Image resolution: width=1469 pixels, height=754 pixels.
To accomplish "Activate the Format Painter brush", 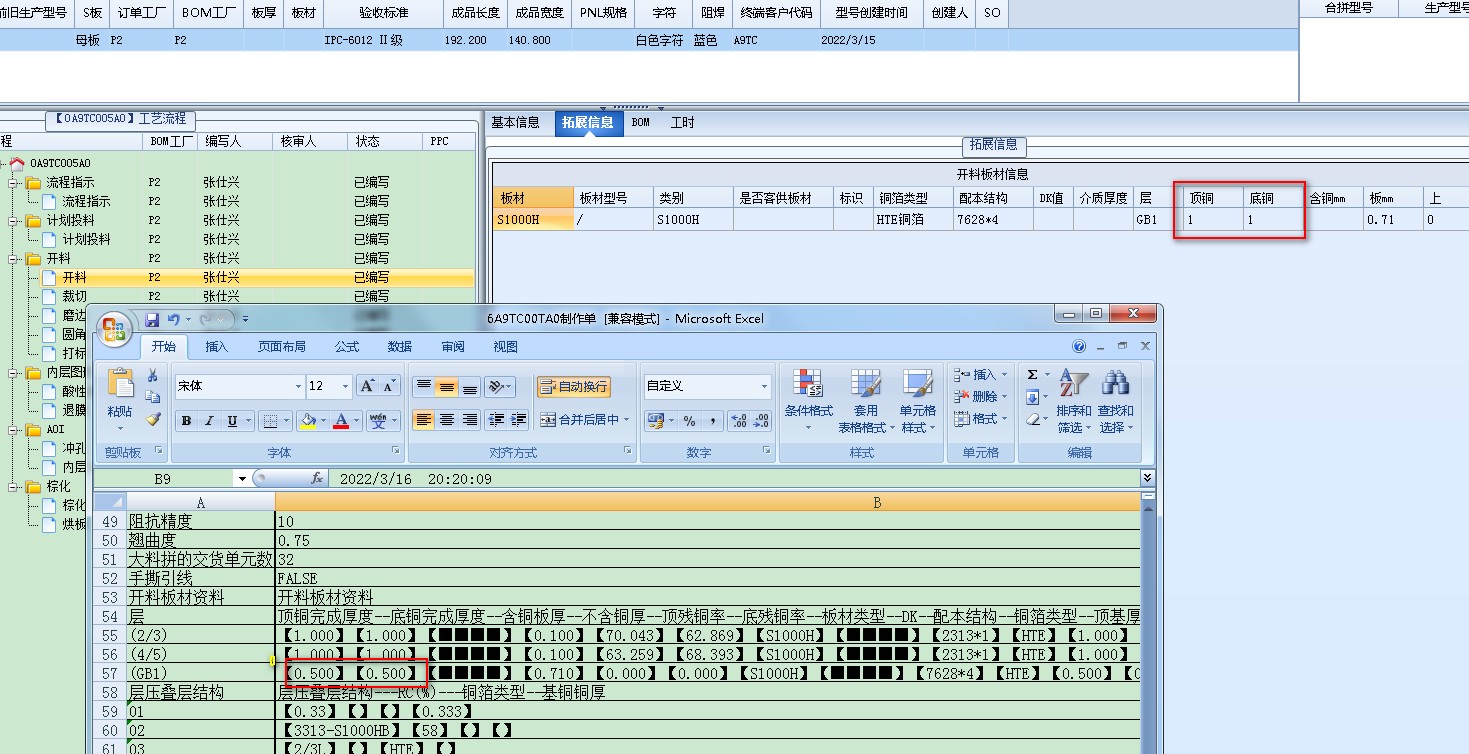I will pos(153,420).
